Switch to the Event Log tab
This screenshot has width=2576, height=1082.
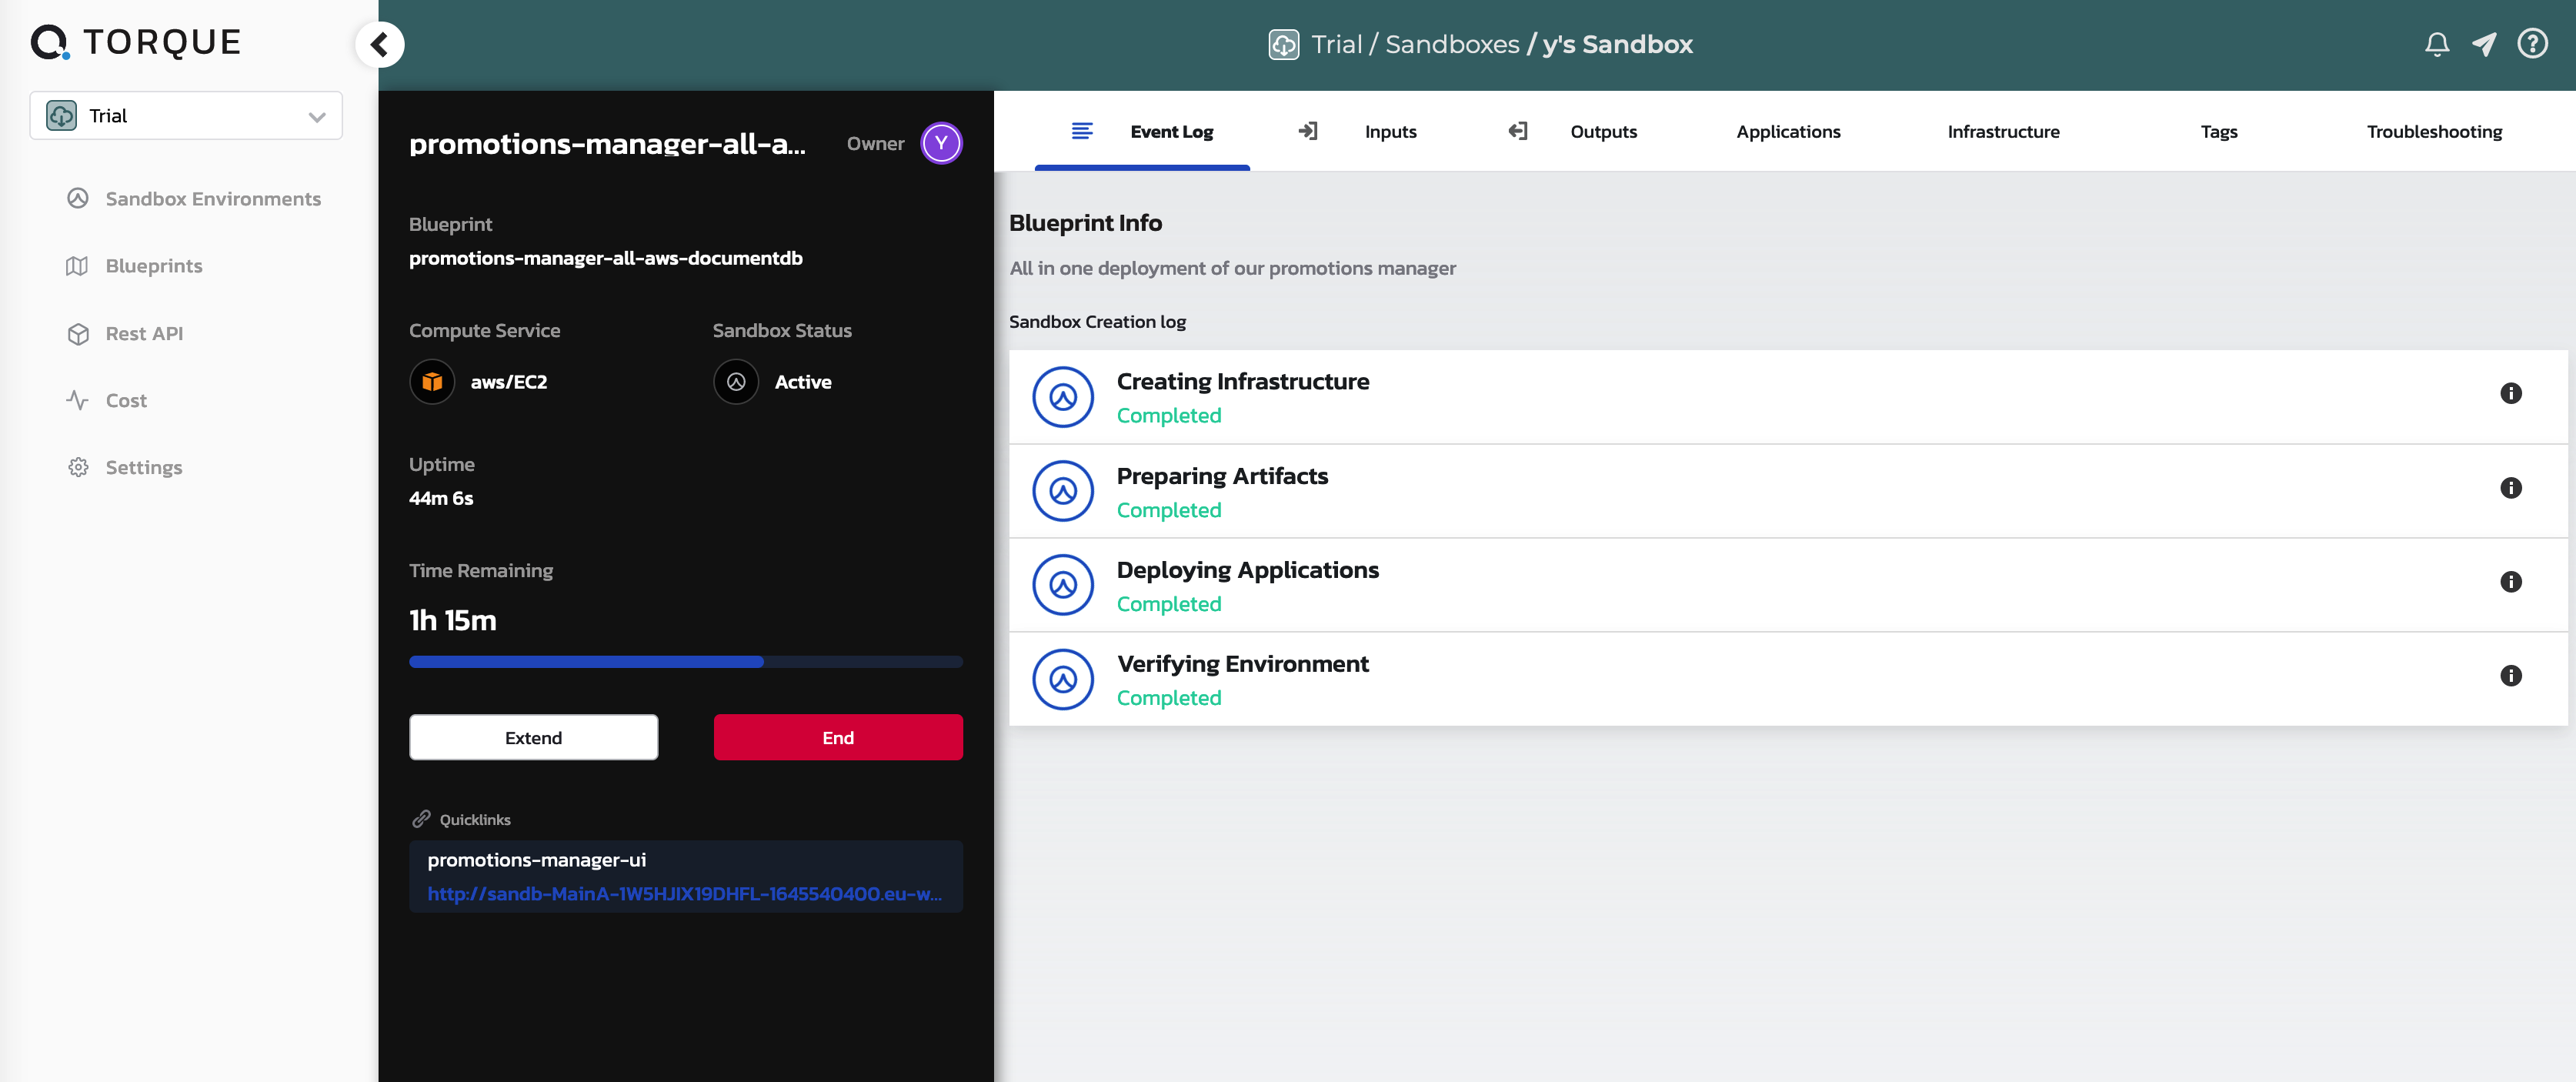[1142, 131]
